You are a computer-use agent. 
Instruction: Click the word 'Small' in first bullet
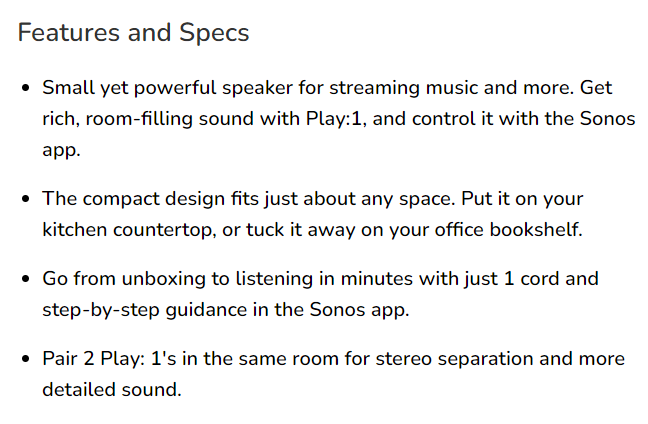point(68,88)
